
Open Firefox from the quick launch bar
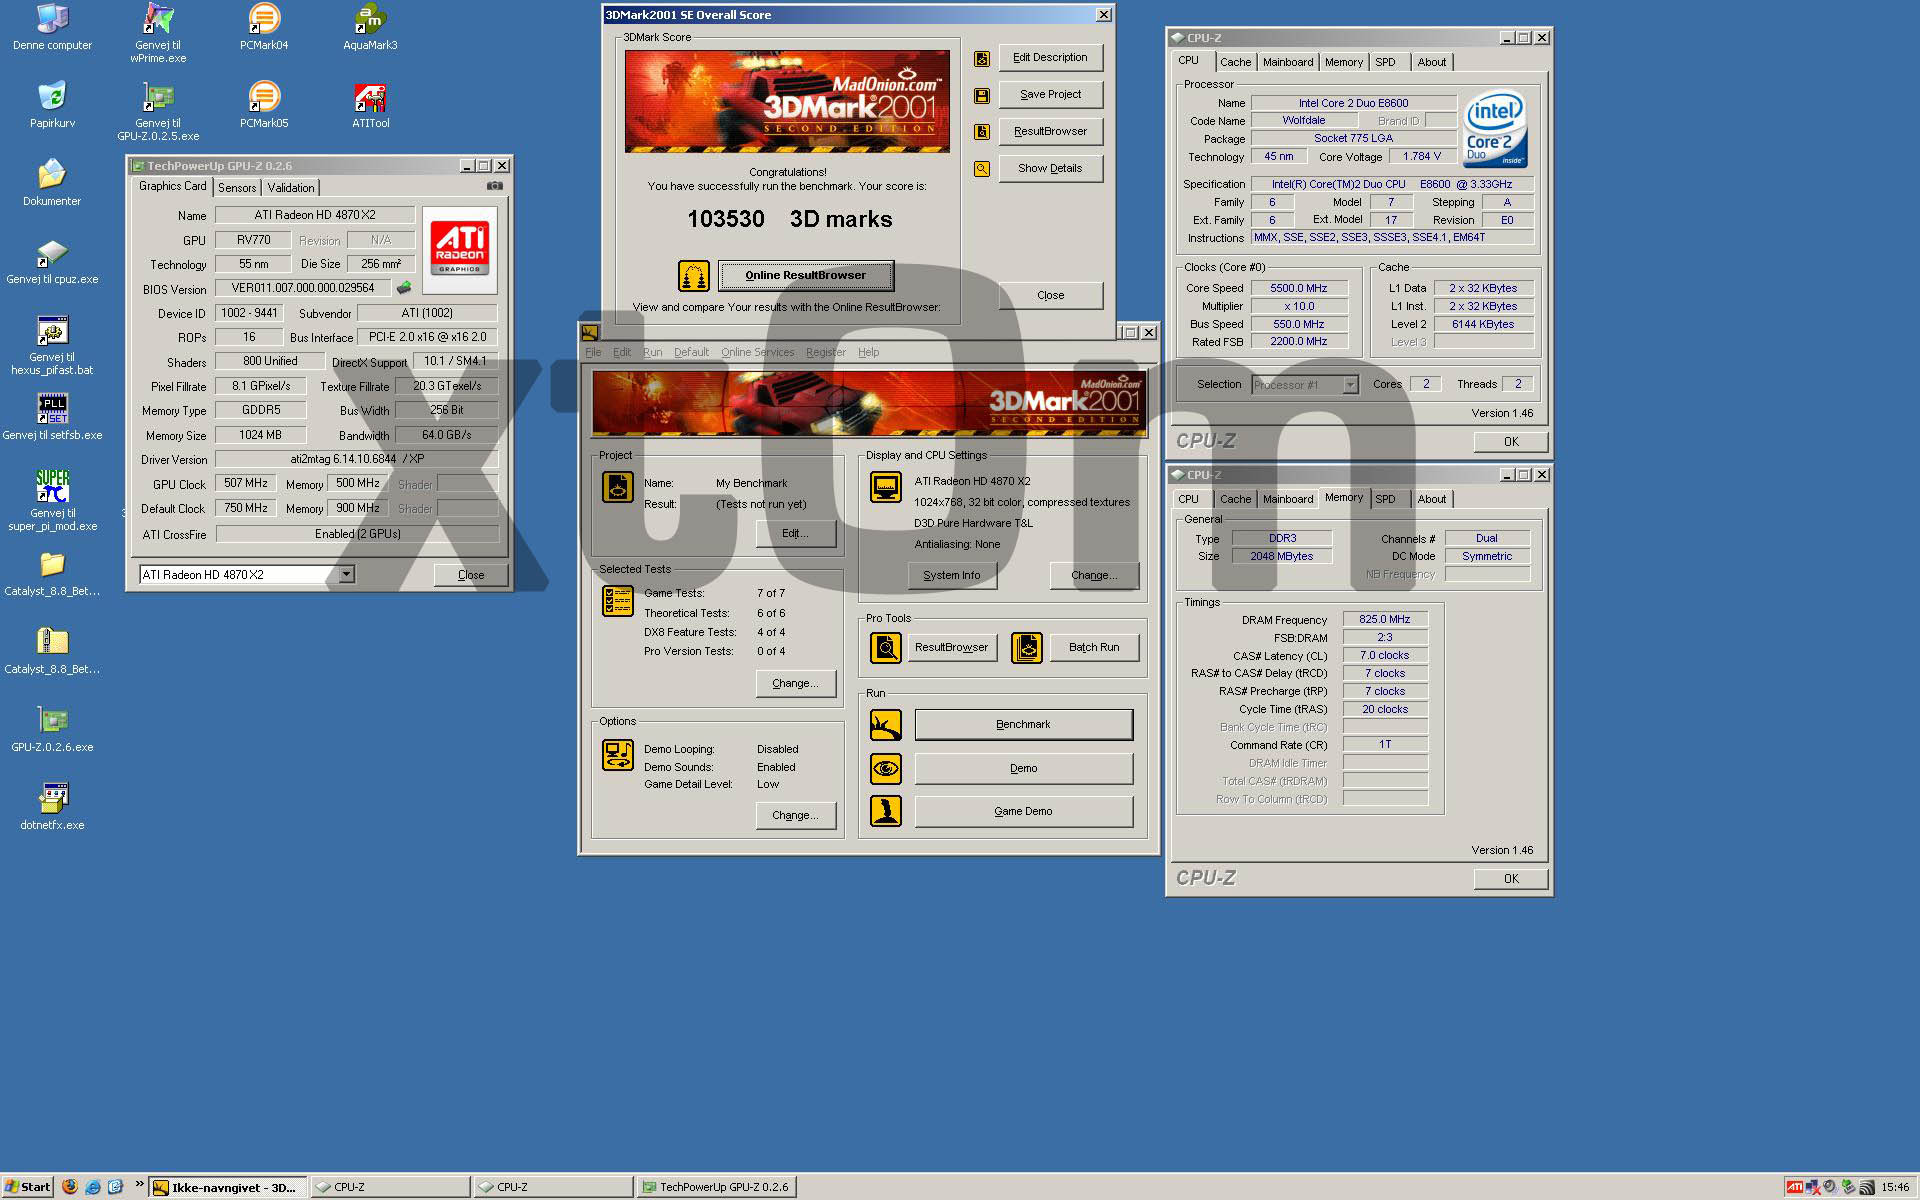tap(69, 1187)
